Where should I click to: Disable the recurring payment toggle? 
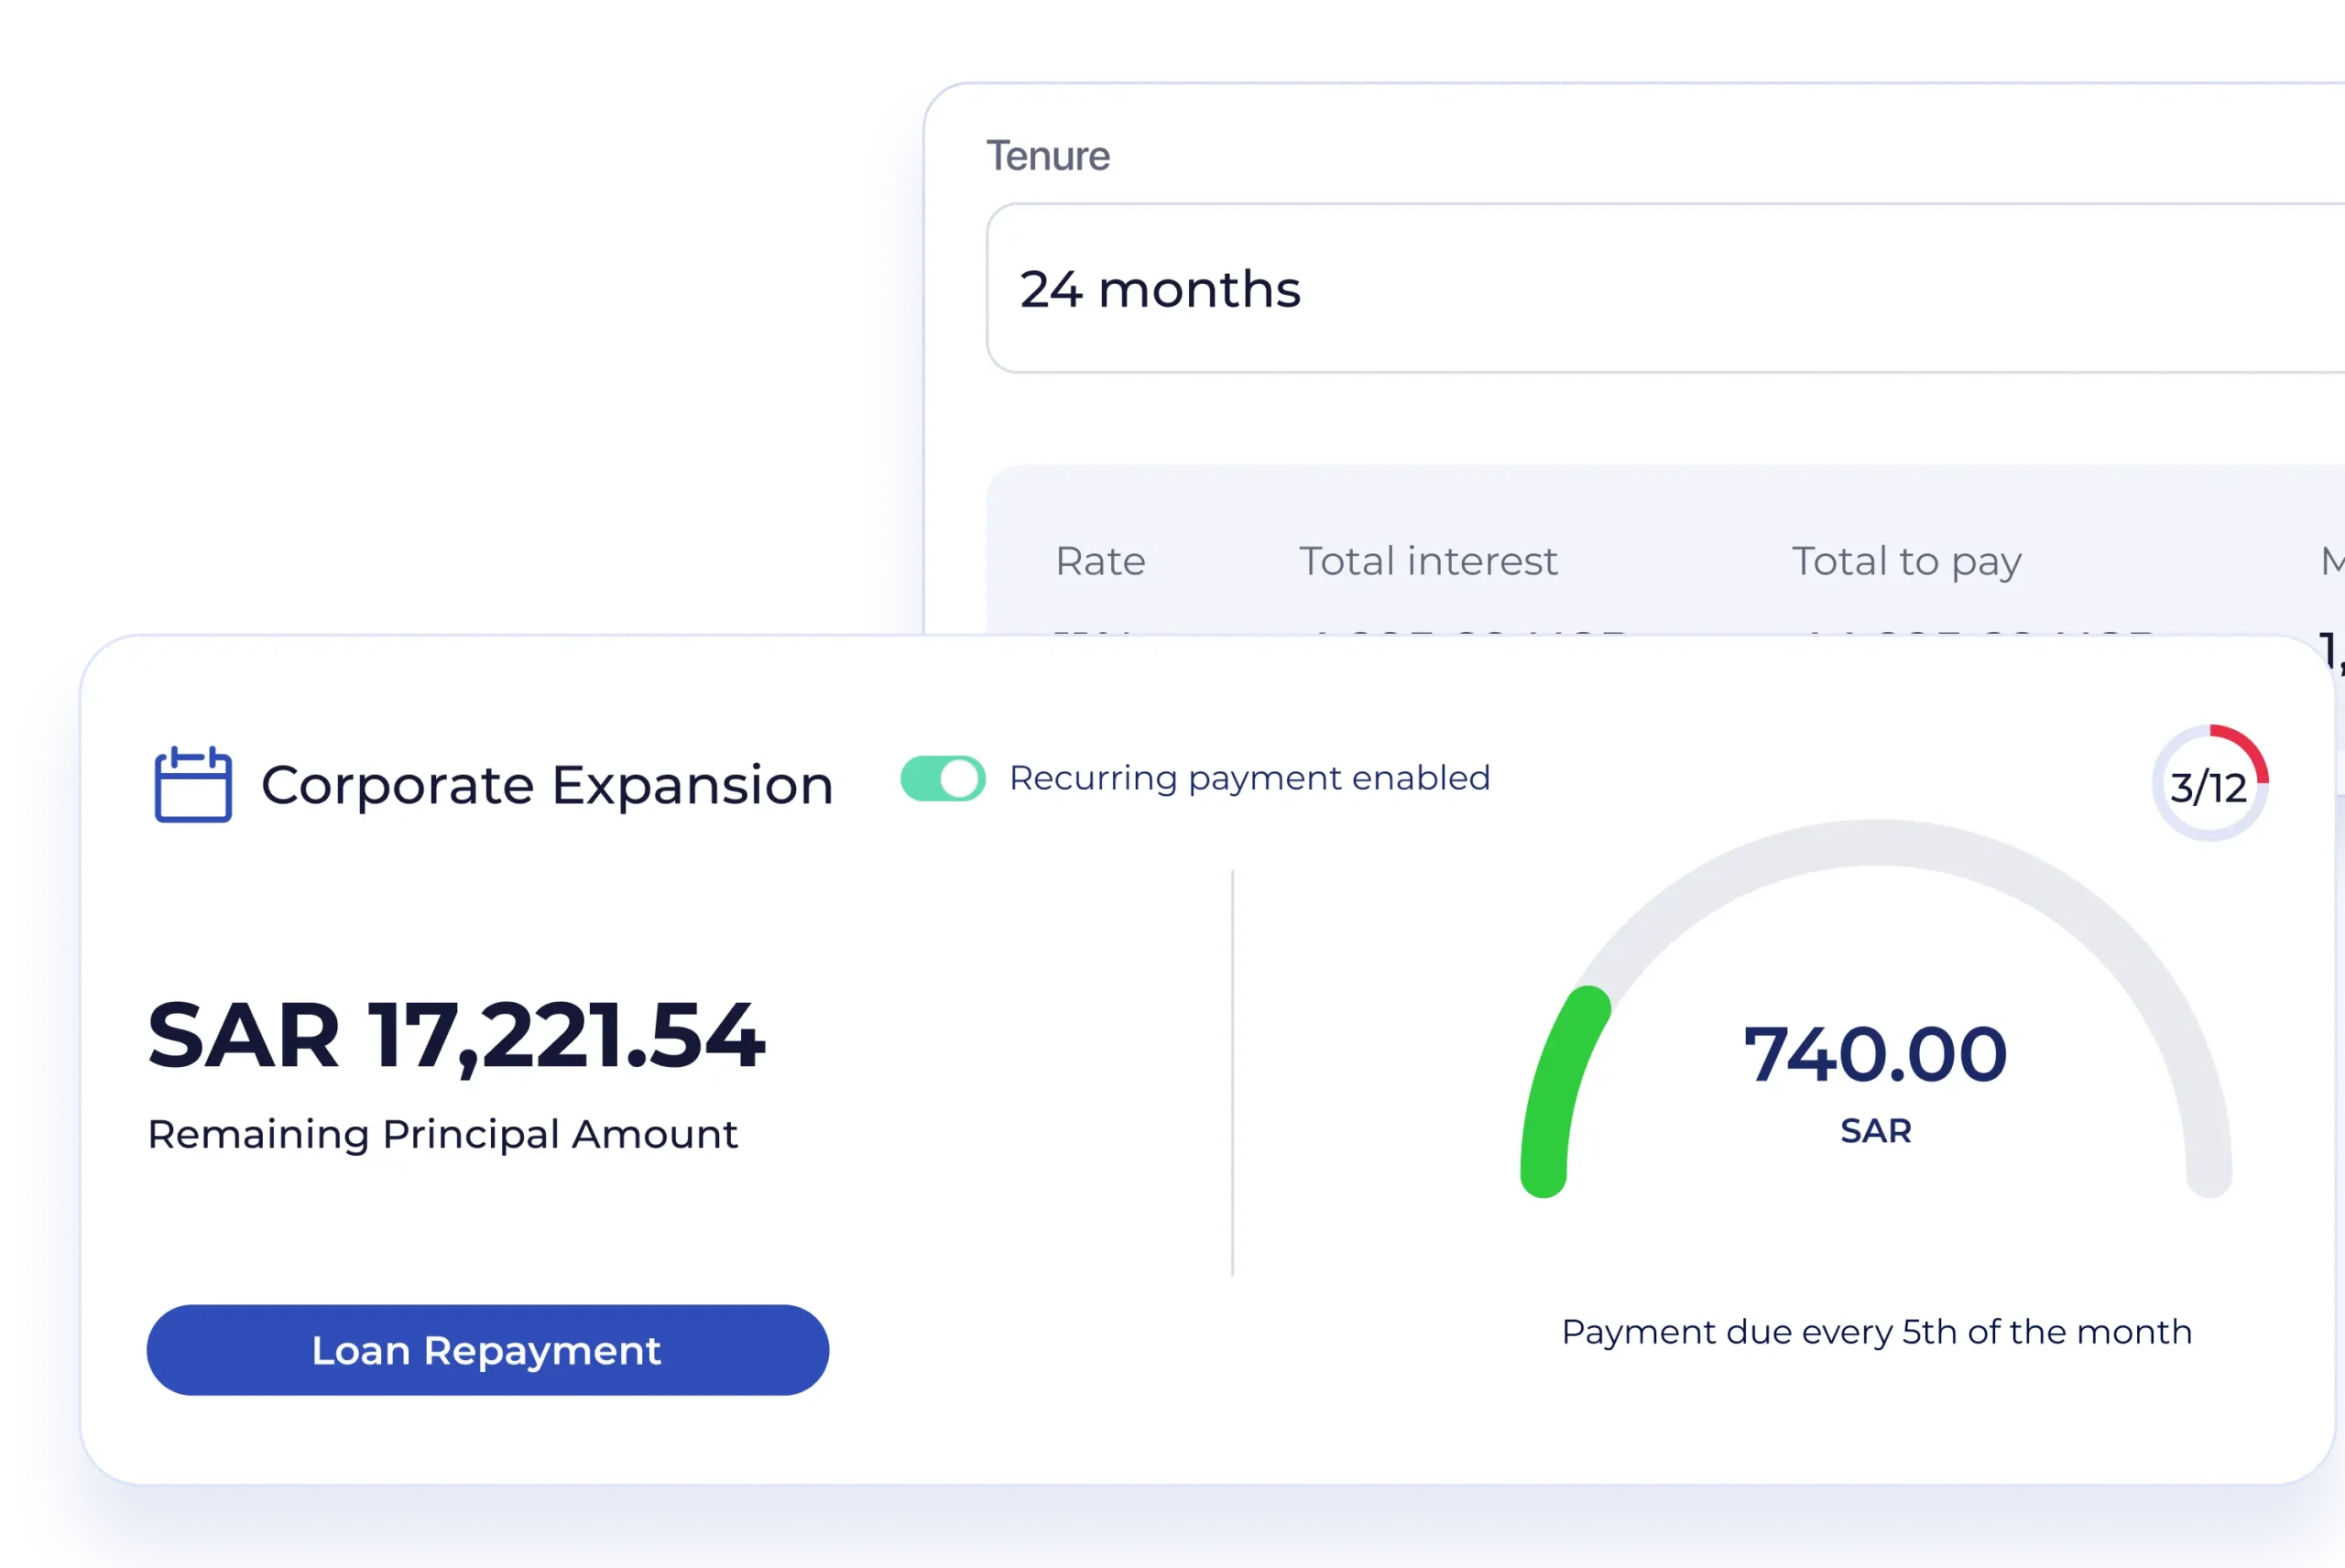tap(942, 779)
